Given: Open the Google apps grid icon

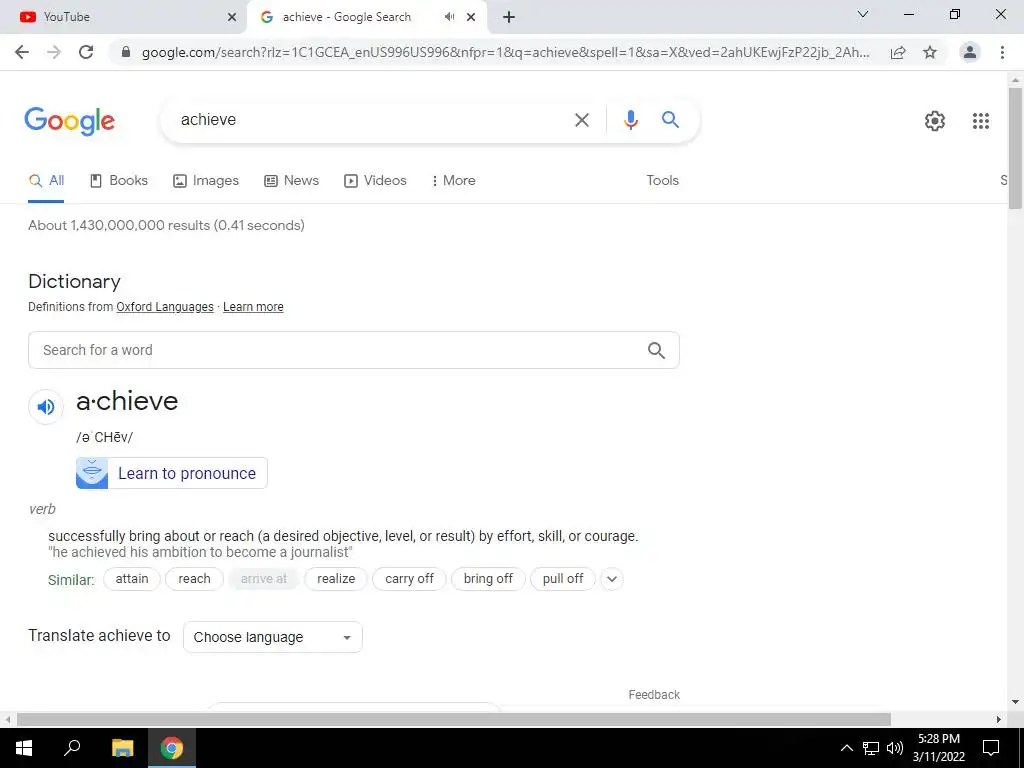Looking at the screenshot, I should pos(980,121).
